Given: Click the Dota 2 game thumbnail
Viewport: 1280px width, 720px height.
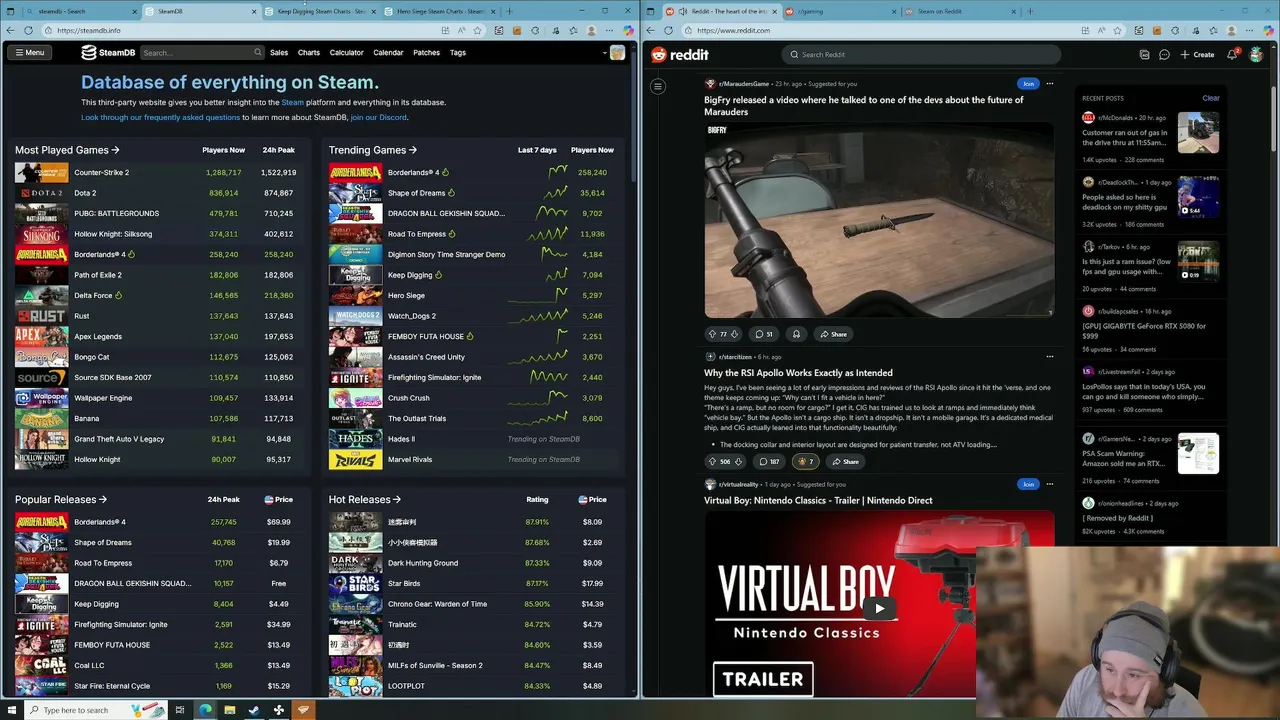Looking at the screenshot, I should click(41, 193).
